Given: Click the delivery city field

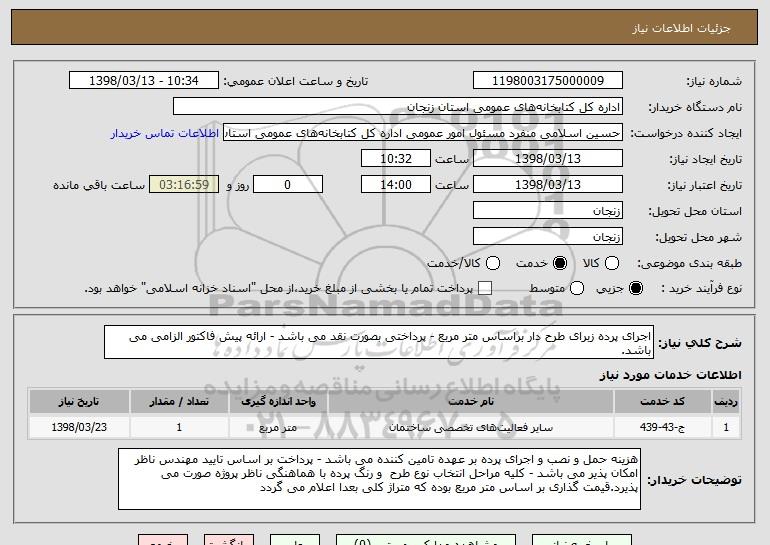Looking at the screenshot, I should tap(548, 237).
